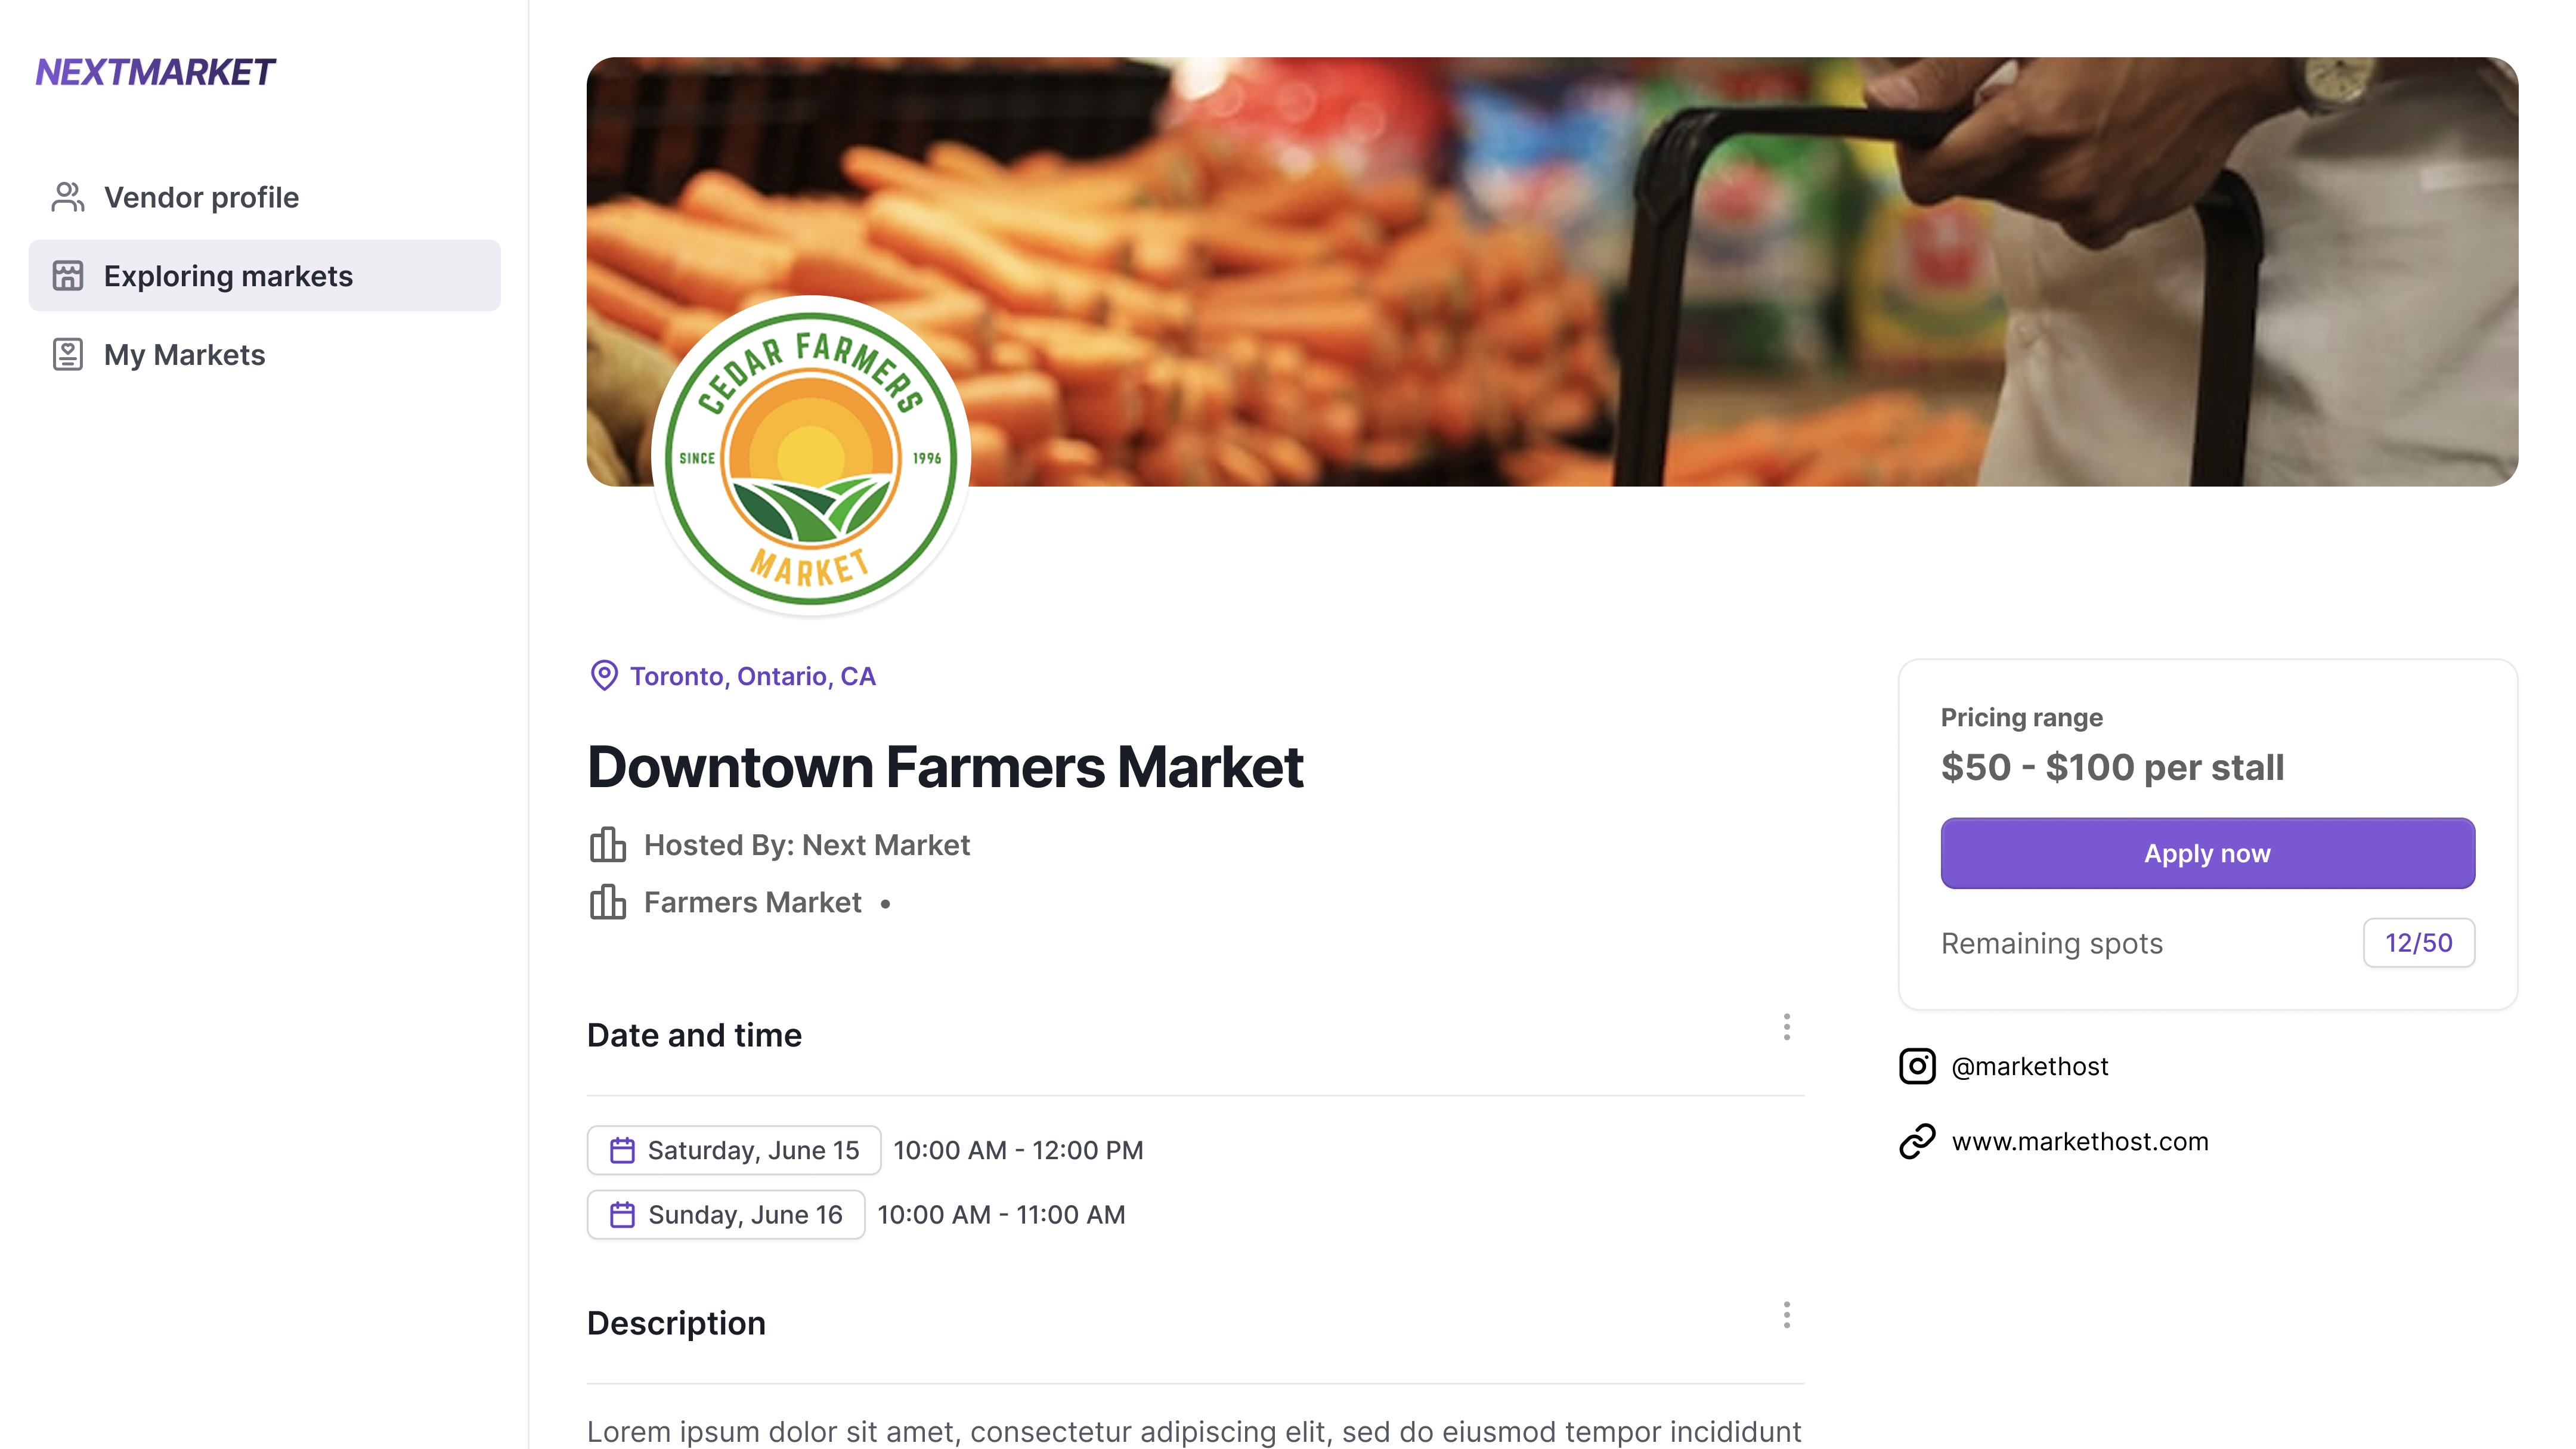The height and width of the screenshot is (1449, 2576).
Task: Click the Instagram icon next to @markethost
Action: click(x=1917, y=1066)
